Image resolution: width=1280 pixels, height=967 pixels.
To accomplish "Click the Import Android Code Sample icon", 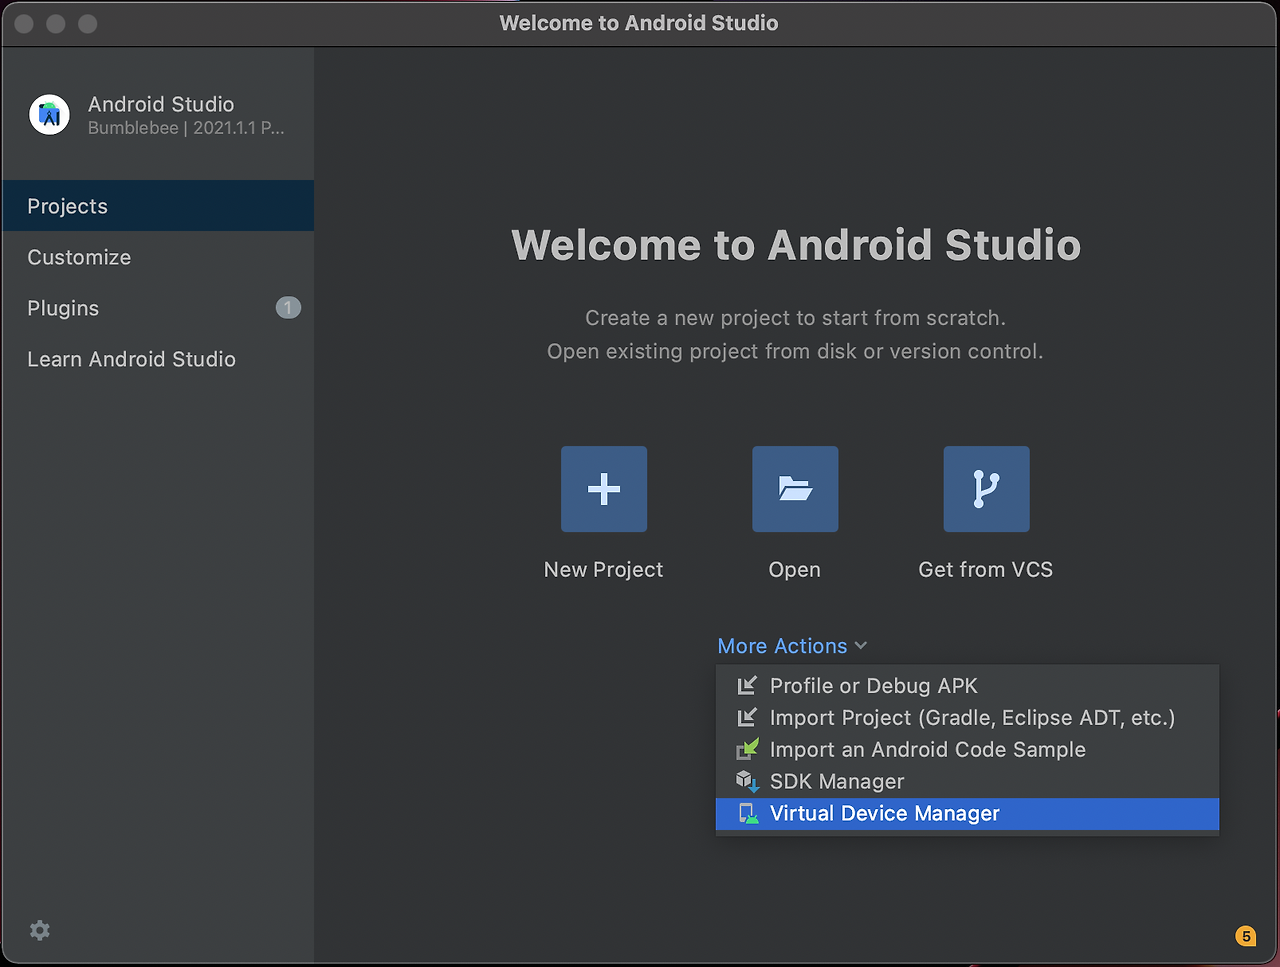I will coord(748,749).
